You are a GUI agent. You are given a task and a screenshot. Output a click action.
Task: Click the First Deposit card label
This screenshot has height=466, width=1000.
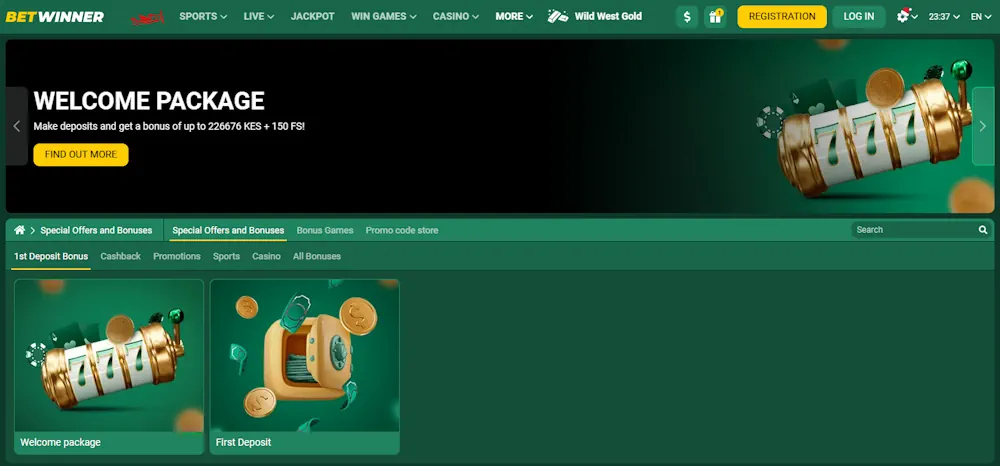[x=244, y=442]
